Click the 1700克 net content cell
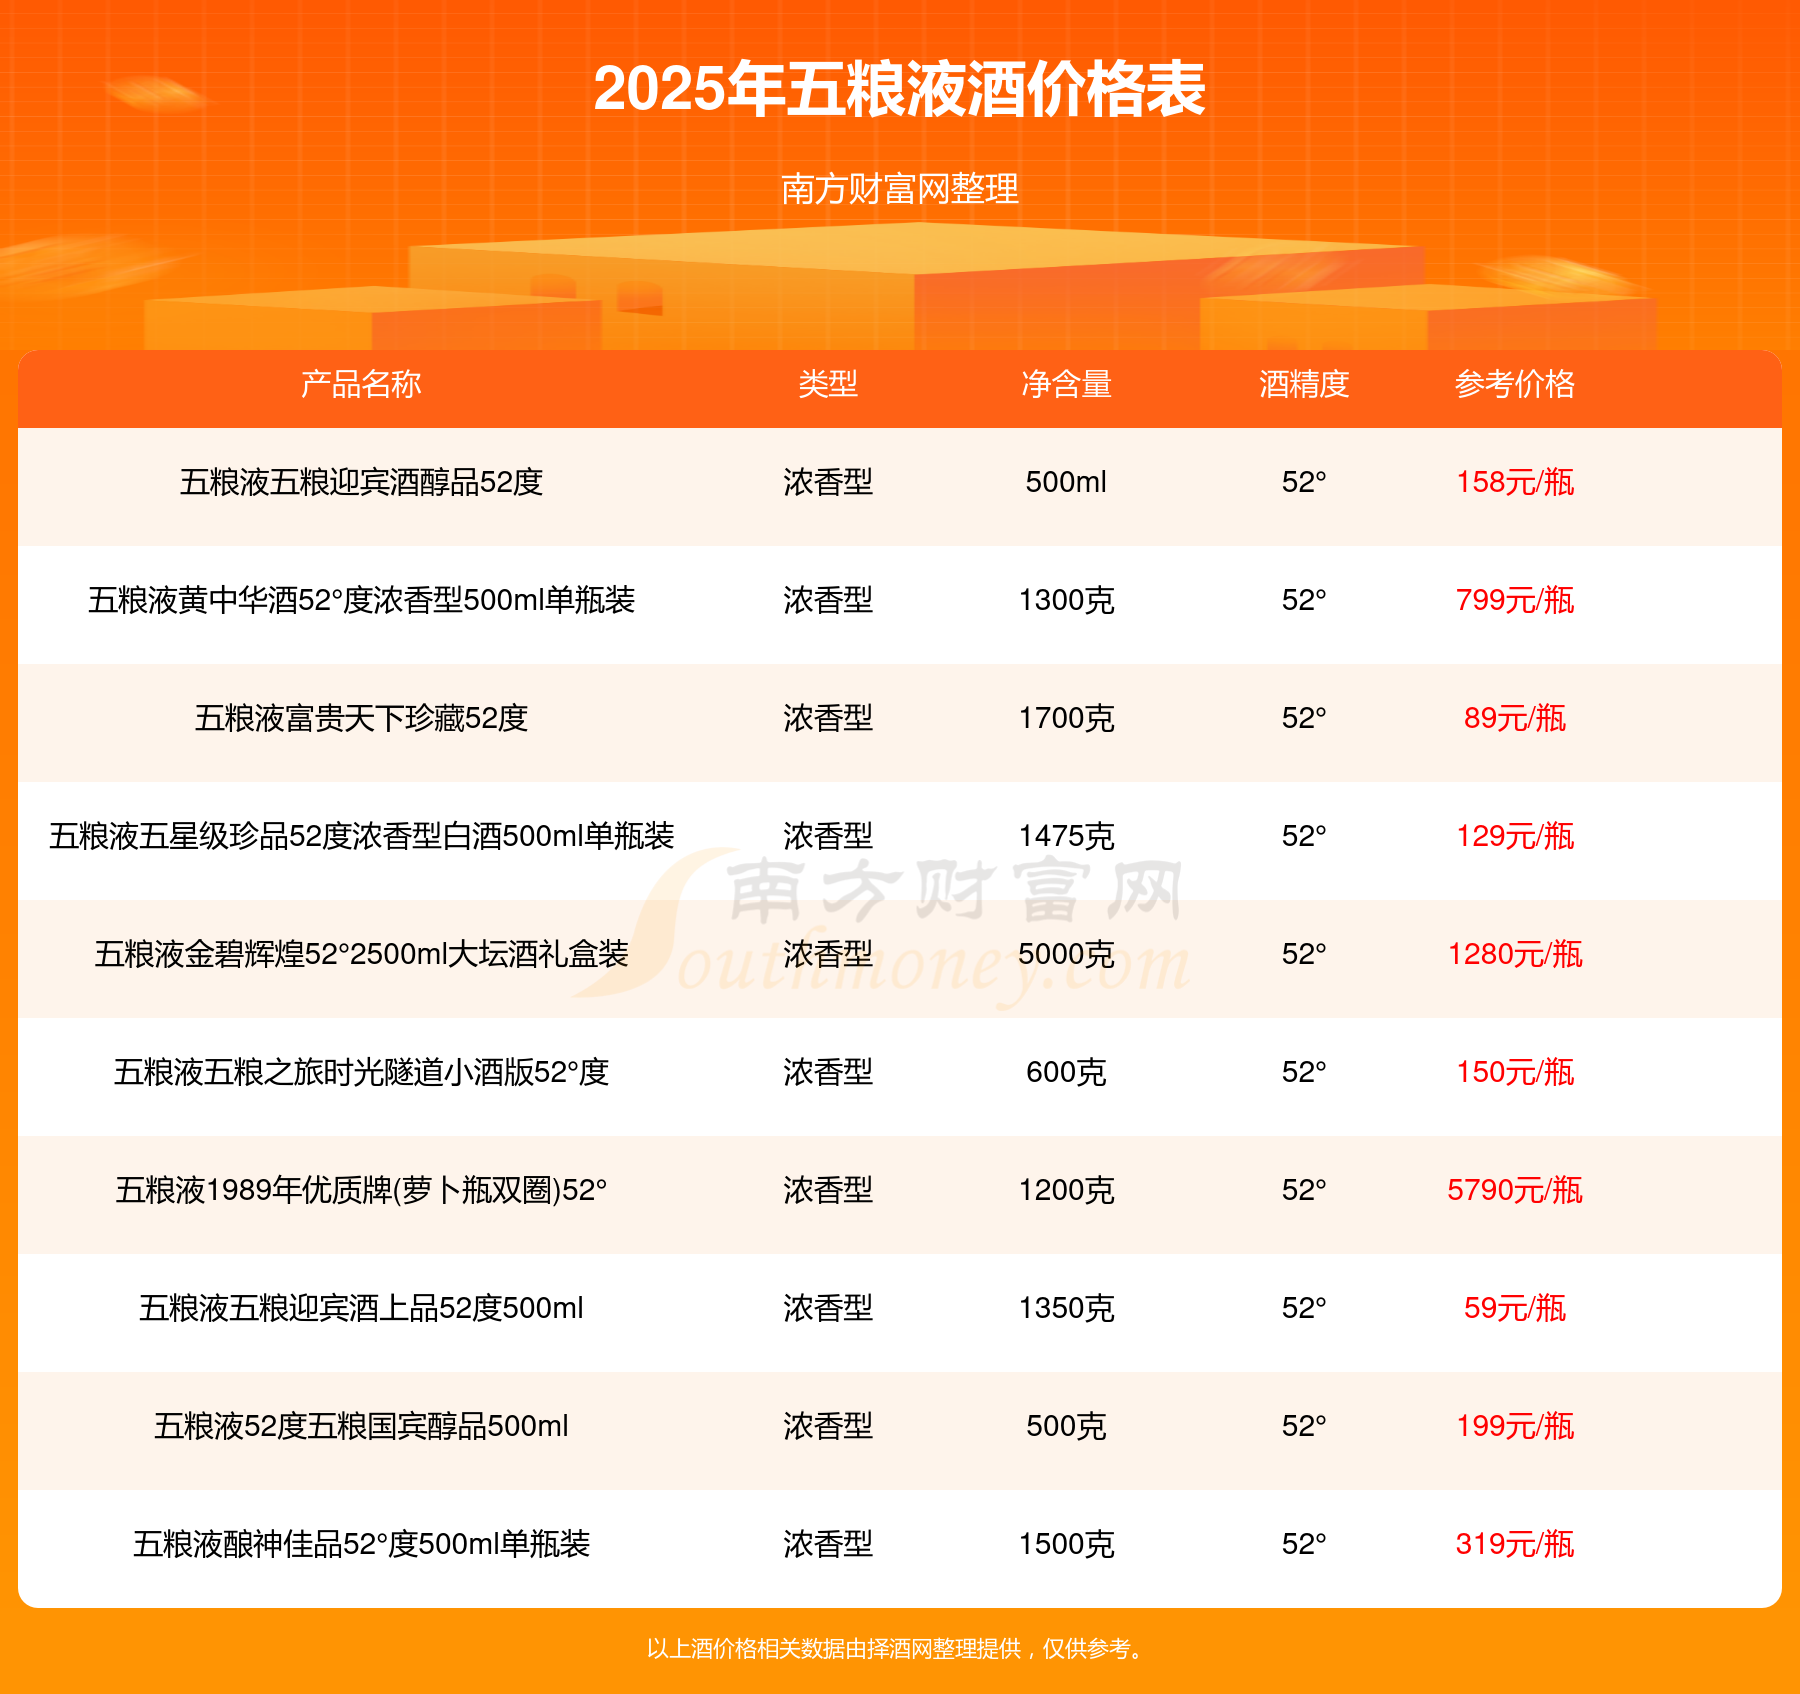 click(x=1066, y=718)
